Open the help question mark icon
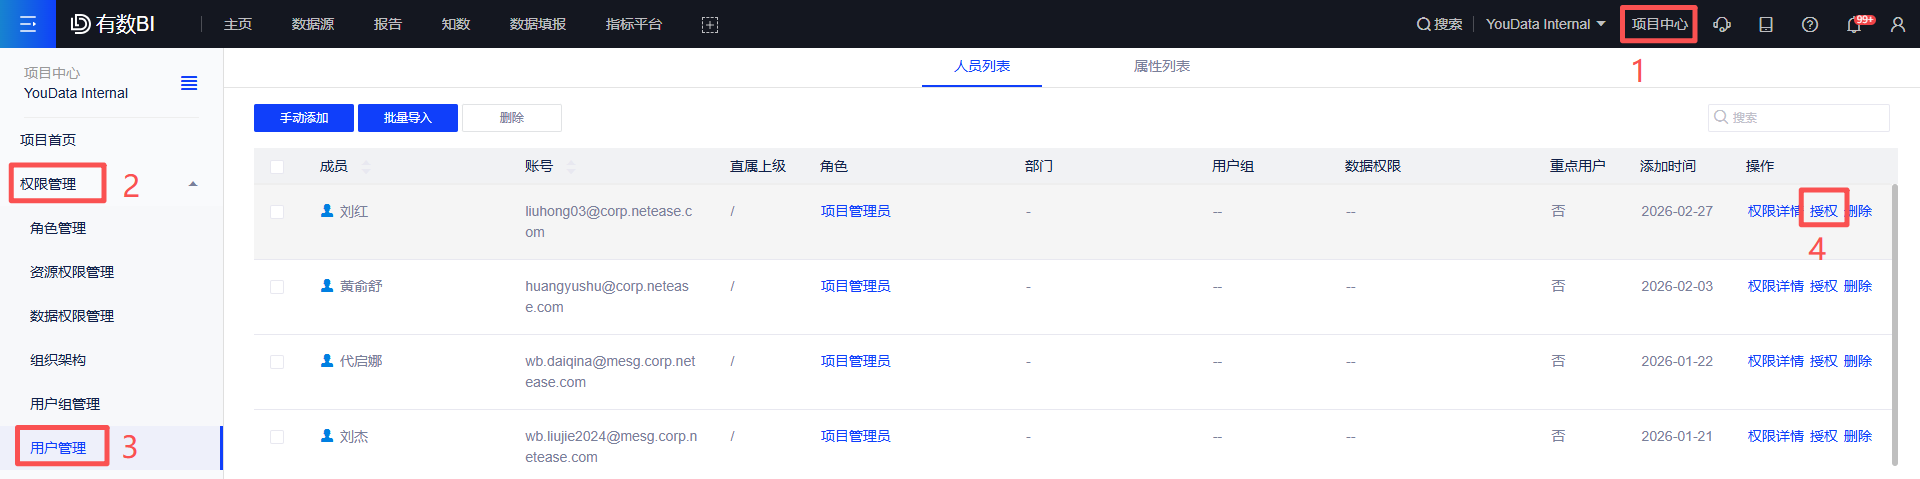 click(1810, 24)
